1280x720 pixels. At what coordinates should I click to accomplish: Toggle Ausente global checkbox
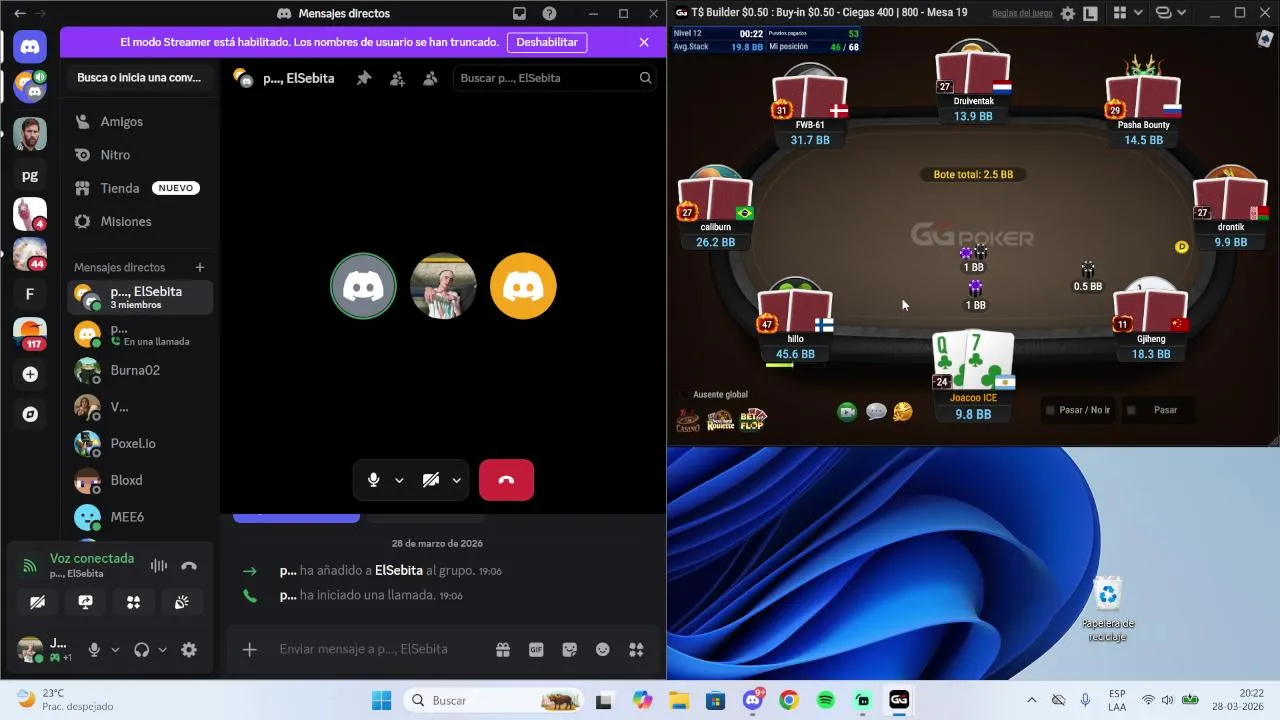pyautogui.click(x=685, y=395)
